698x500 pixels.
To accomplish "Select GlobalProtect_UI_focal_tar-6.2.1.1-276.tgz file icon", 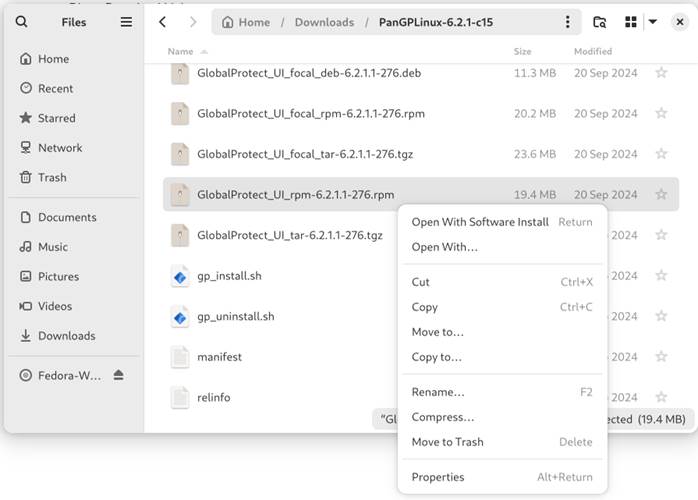I will [180, 154].
